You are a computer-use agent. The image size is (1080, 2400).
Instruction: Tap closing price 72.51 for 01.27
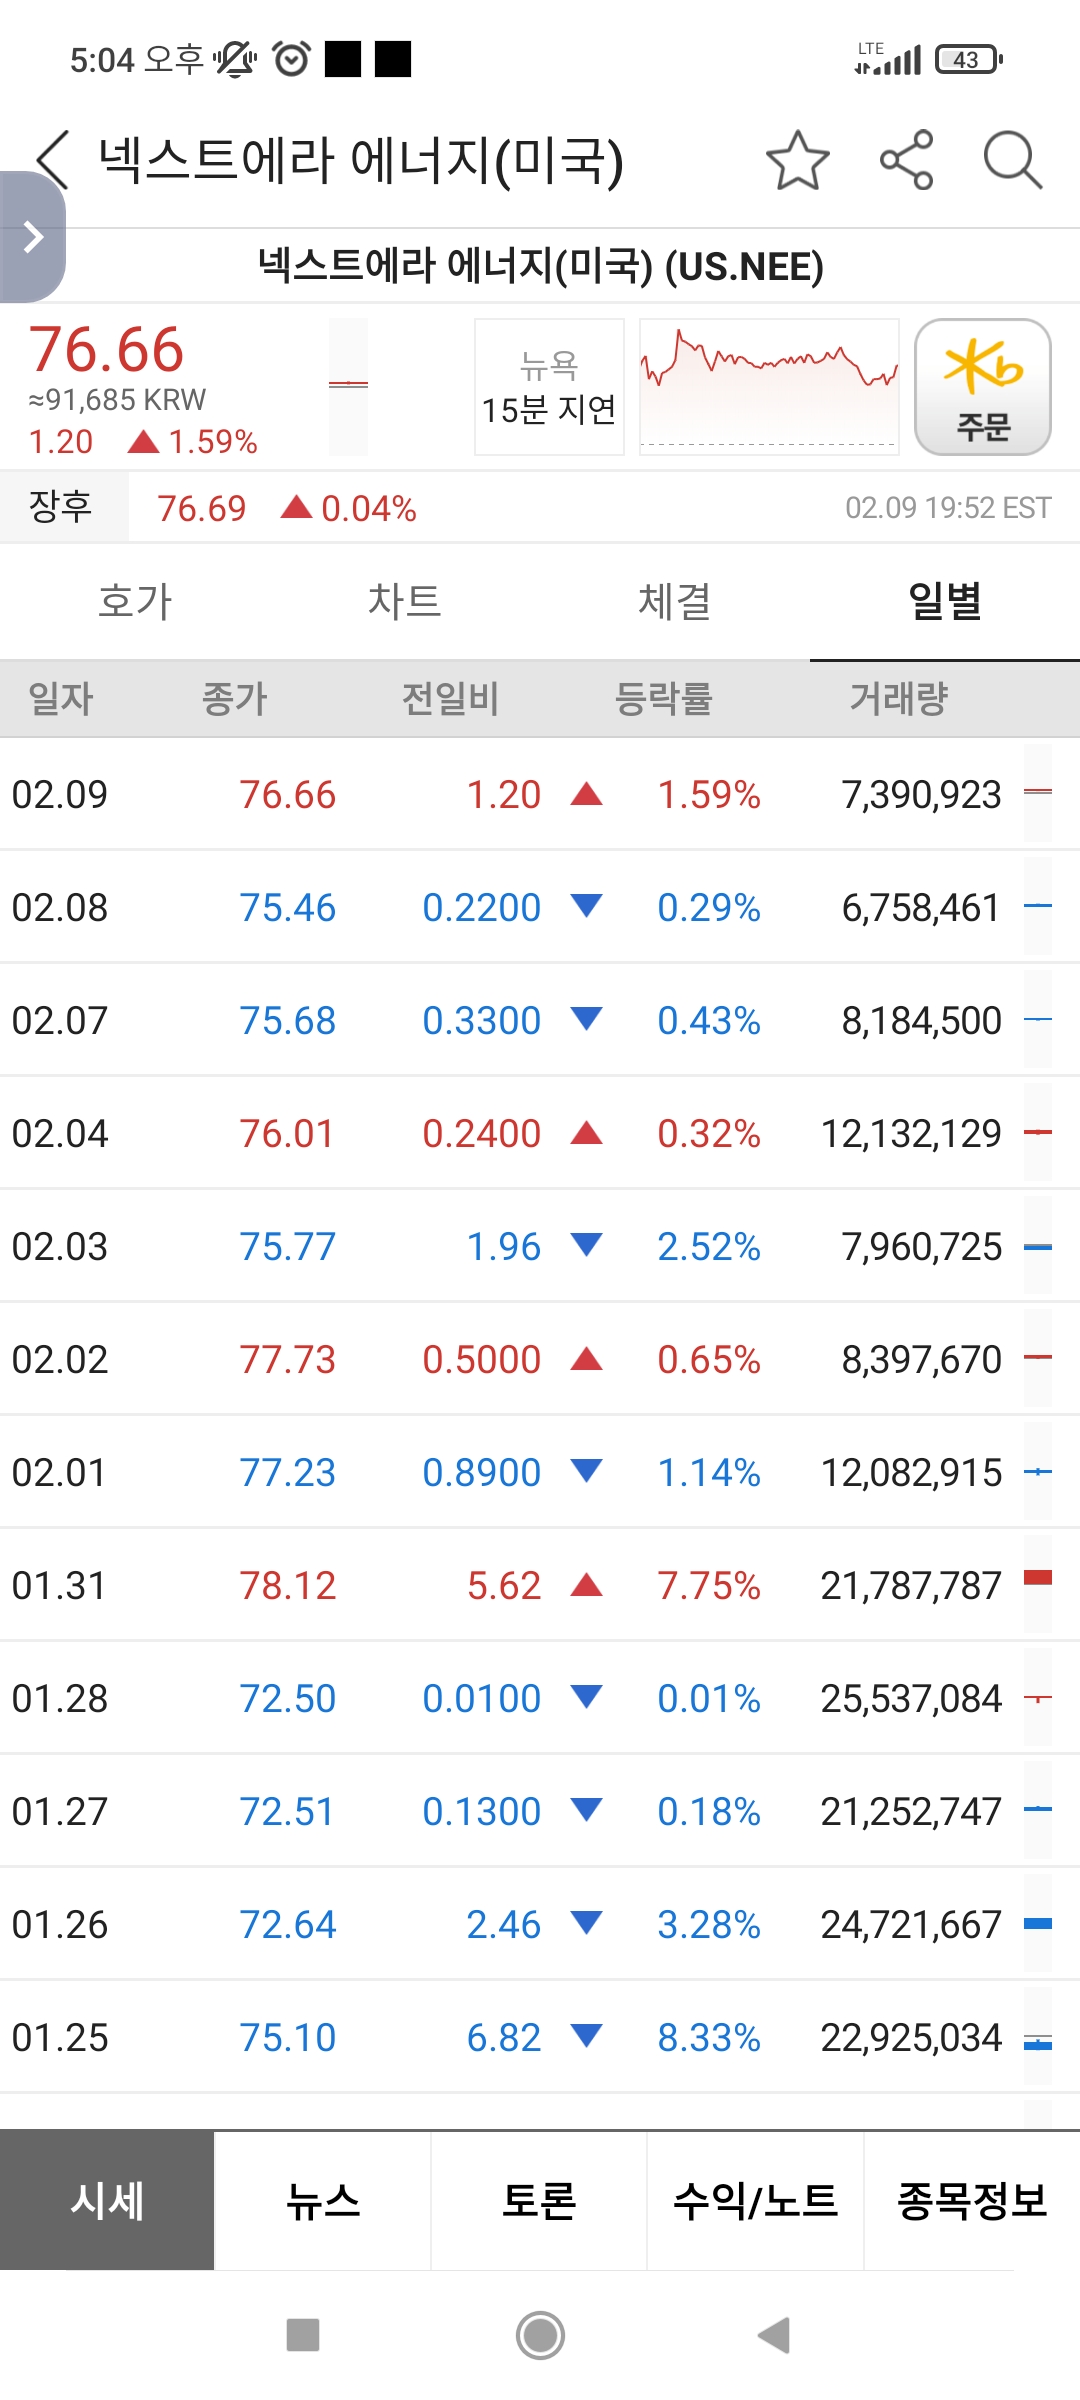point(287,1811)
